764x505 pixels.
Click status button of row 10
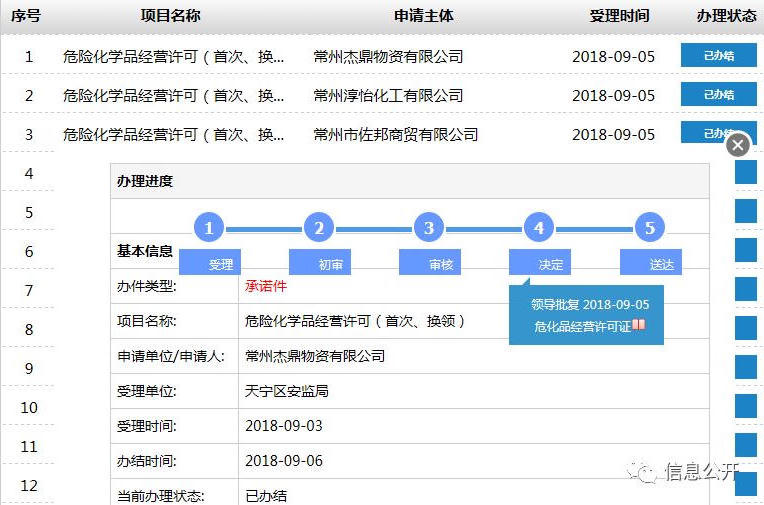point(745,406)
